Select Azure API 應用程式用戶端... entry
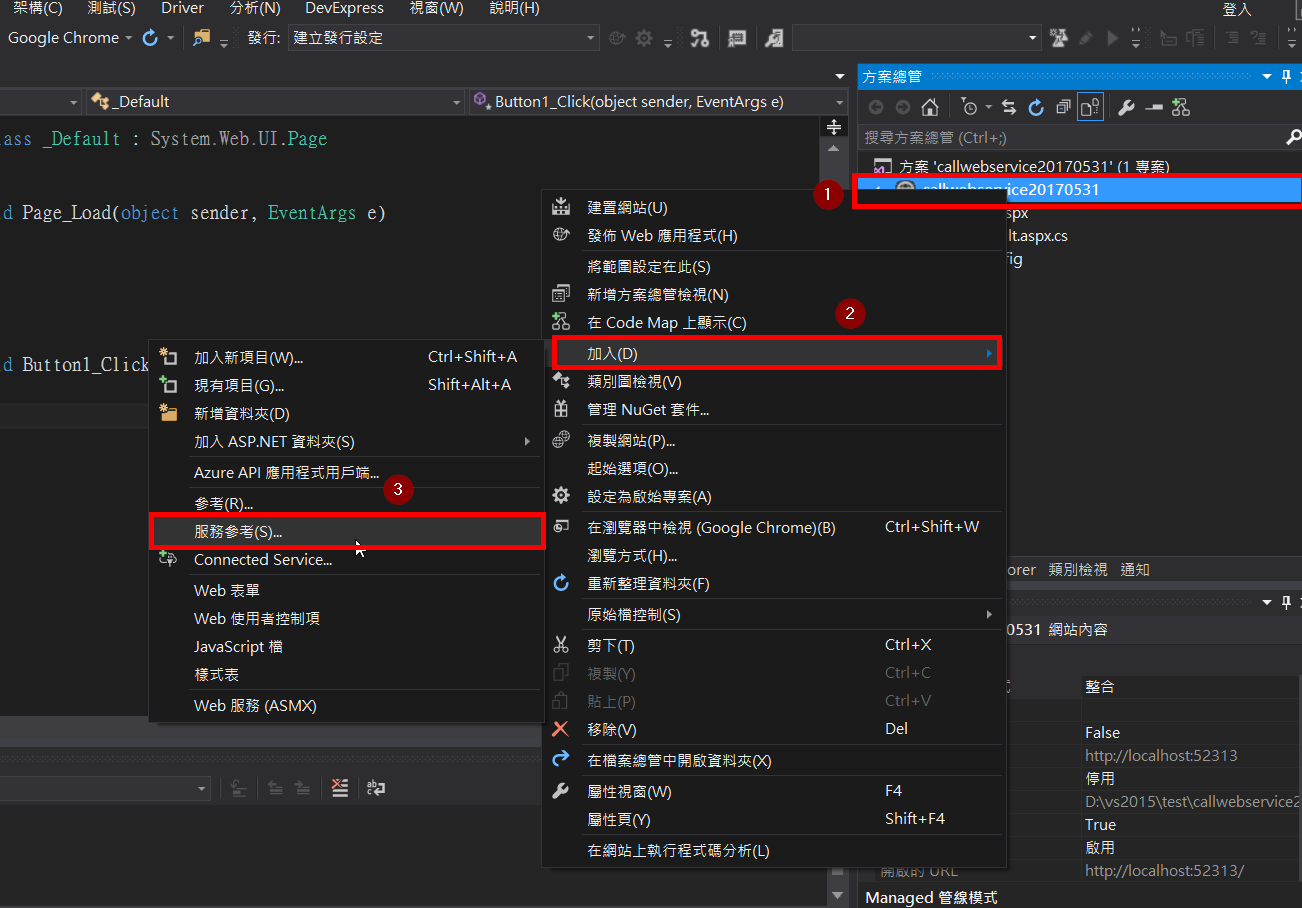The height and width of the screenshot is (908, 1302). coord(347,473)
